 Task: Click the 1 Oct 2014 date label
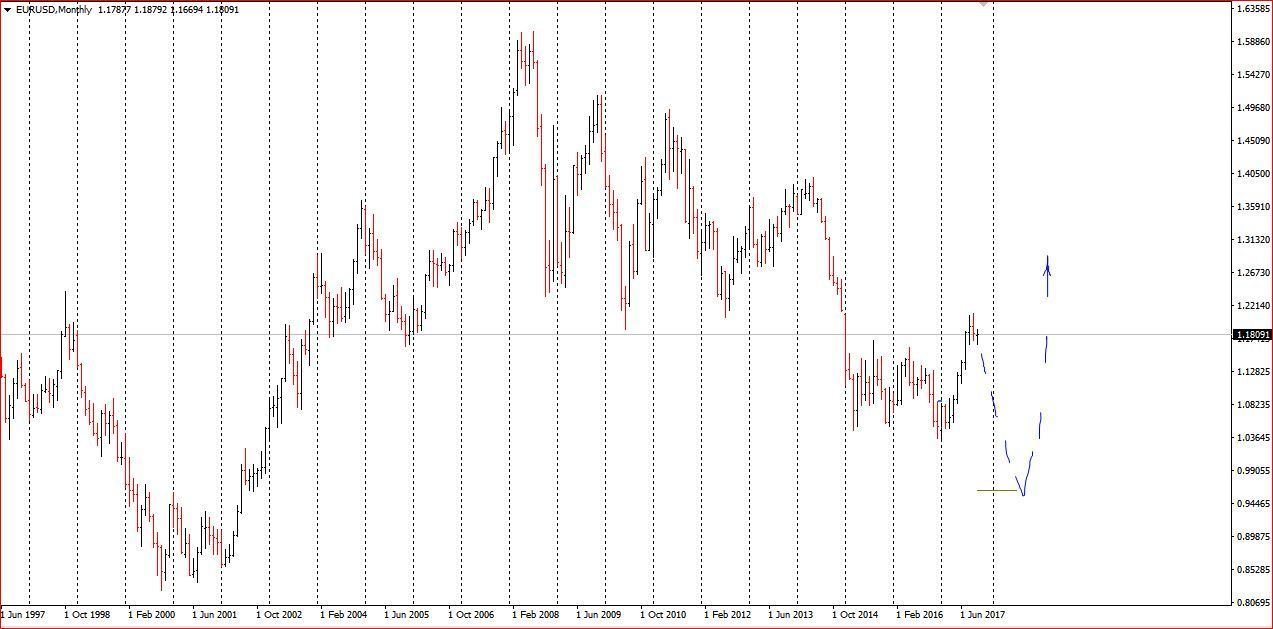click(855, 615)
